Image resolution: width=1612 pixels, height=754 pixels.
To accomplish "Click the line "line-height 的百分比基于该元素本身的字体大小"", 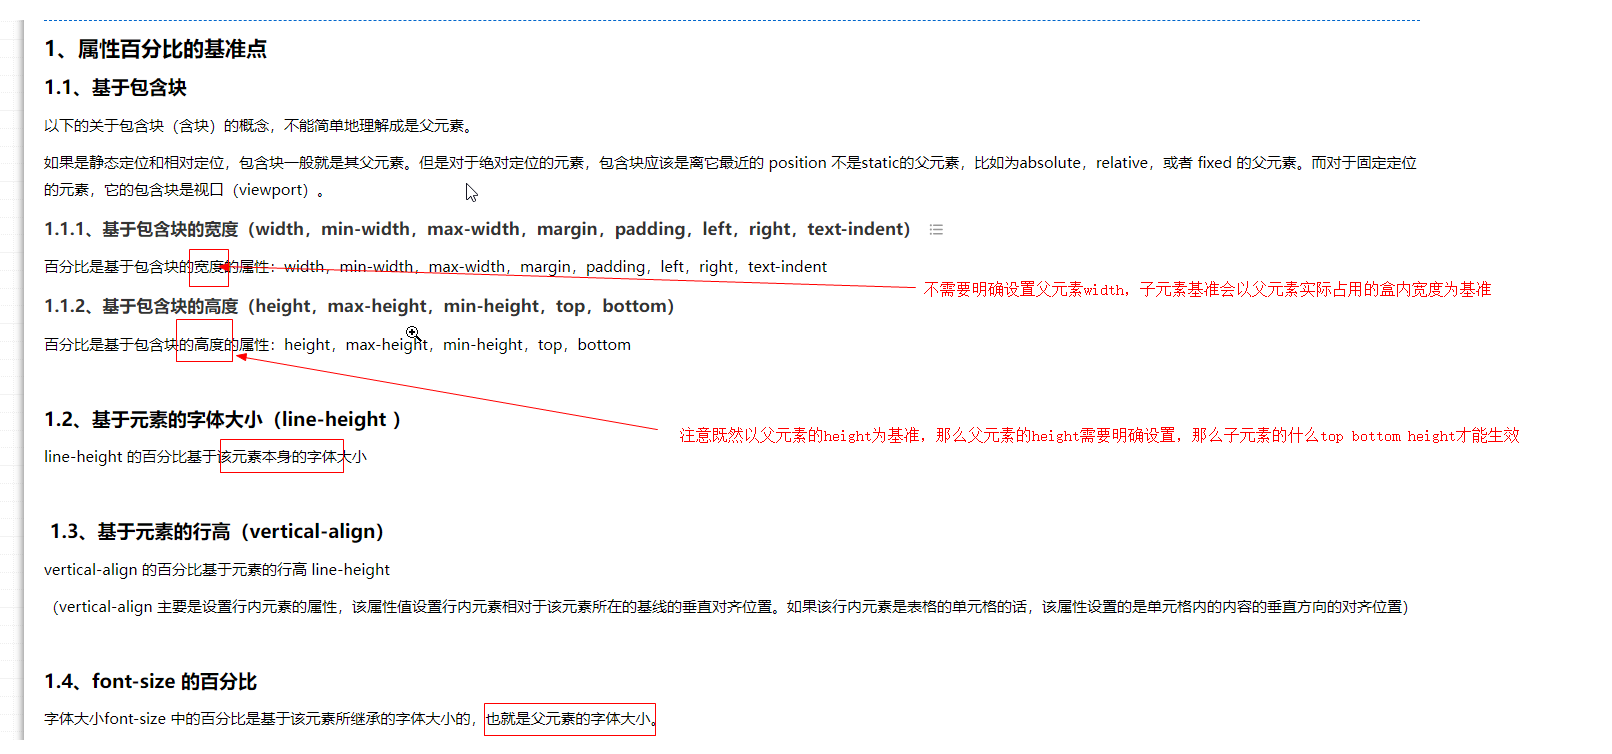I will [x=206, y=457].
